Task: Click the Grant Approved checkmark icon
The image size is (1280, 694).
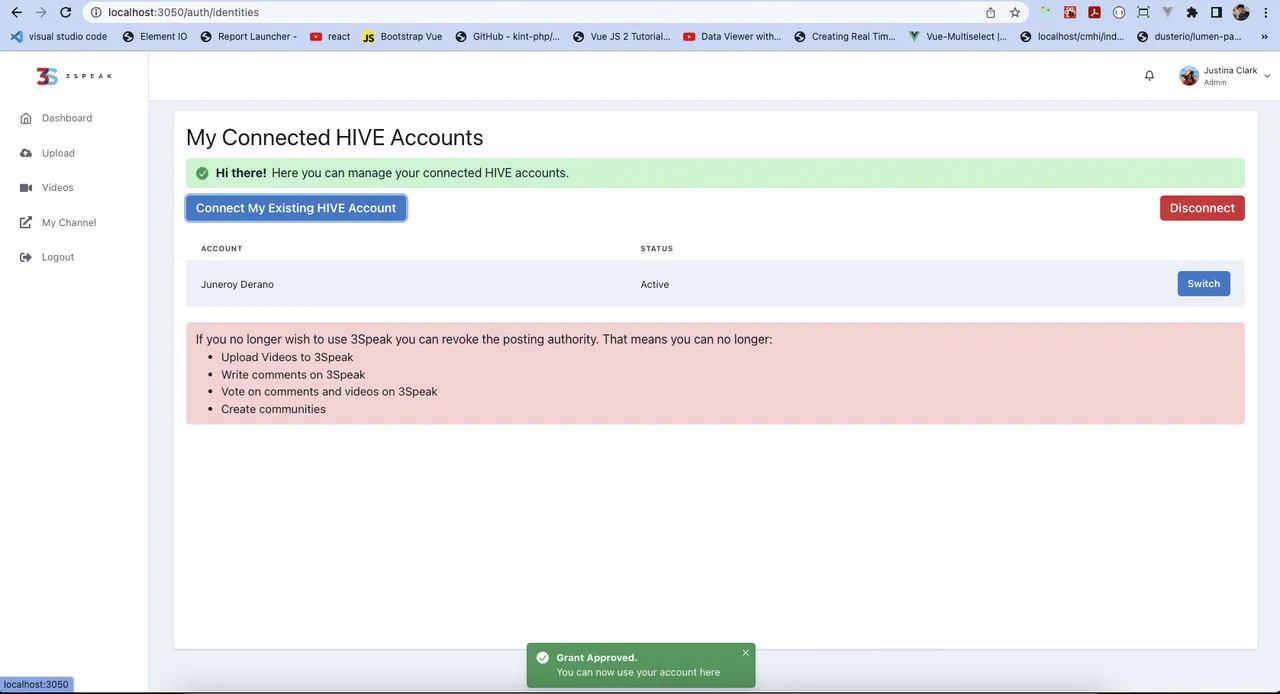Action: 542,657
